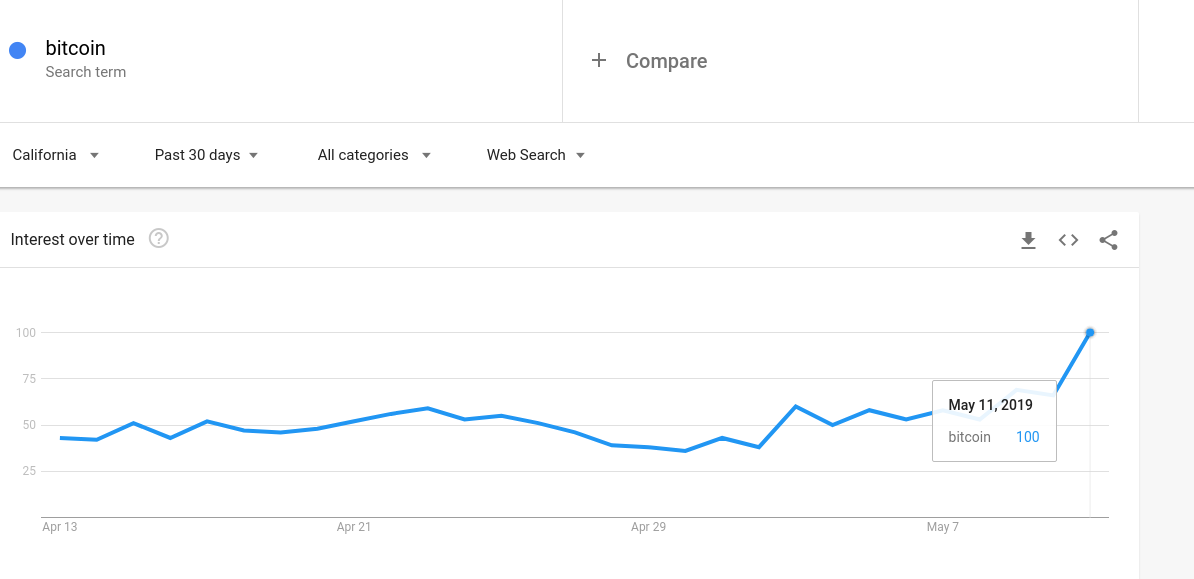
Task: Click the dropdown arrow next to California
Action: [94, 155]
